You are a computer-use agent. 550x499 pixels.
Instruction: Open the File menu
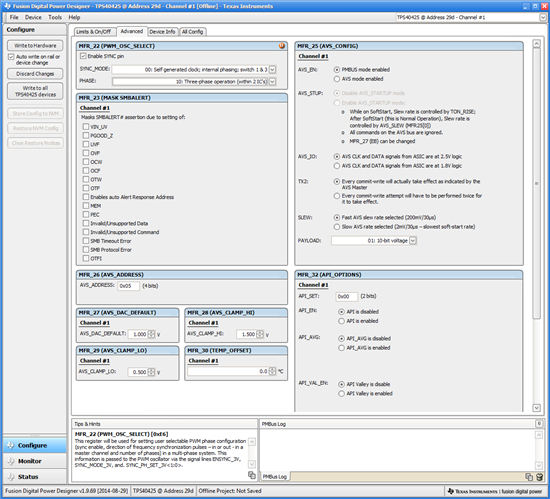click(x=14, y=17)
